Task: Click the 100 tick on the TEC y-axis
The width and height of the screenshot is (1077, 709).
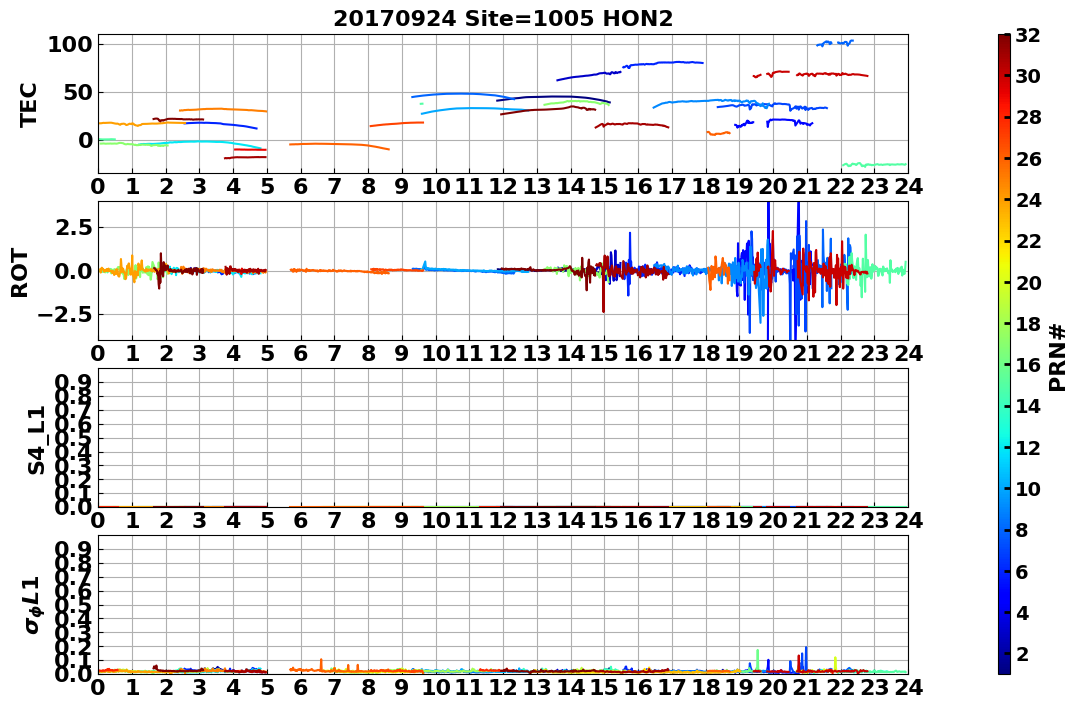Action: [69, 45]
